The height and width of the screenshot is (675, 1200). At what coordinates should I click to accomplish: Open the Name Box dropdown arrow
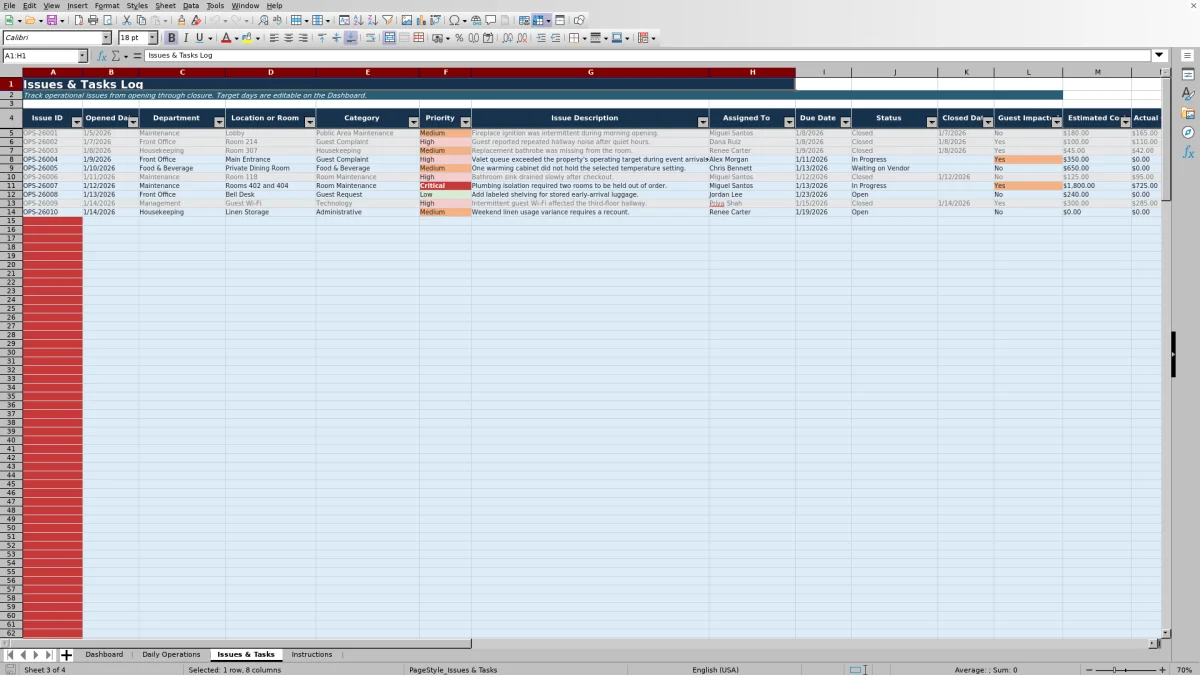pyautogui.click(x=83, y=56)
